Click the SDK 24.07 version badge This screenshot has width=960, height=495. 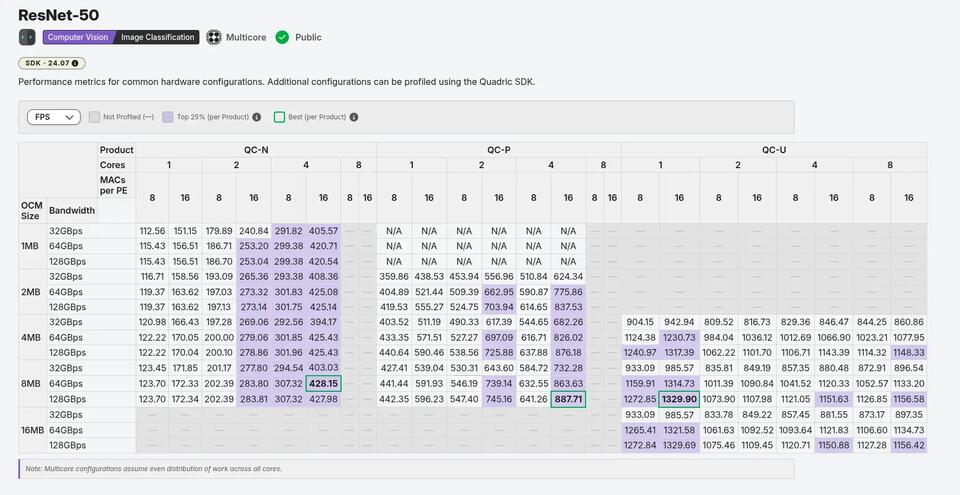tap(52, 63)
